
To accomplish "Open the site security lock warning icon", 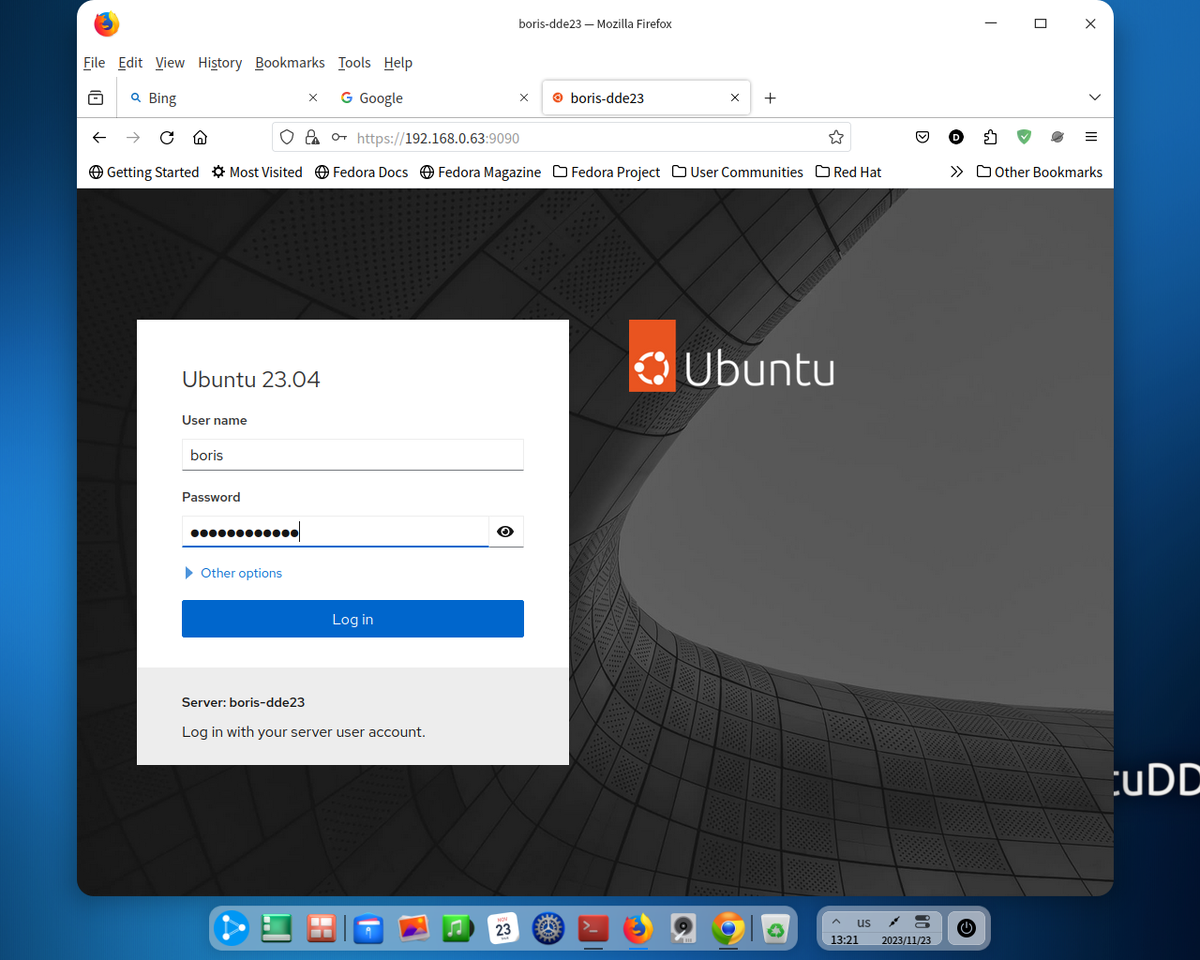I will (312, 137).
